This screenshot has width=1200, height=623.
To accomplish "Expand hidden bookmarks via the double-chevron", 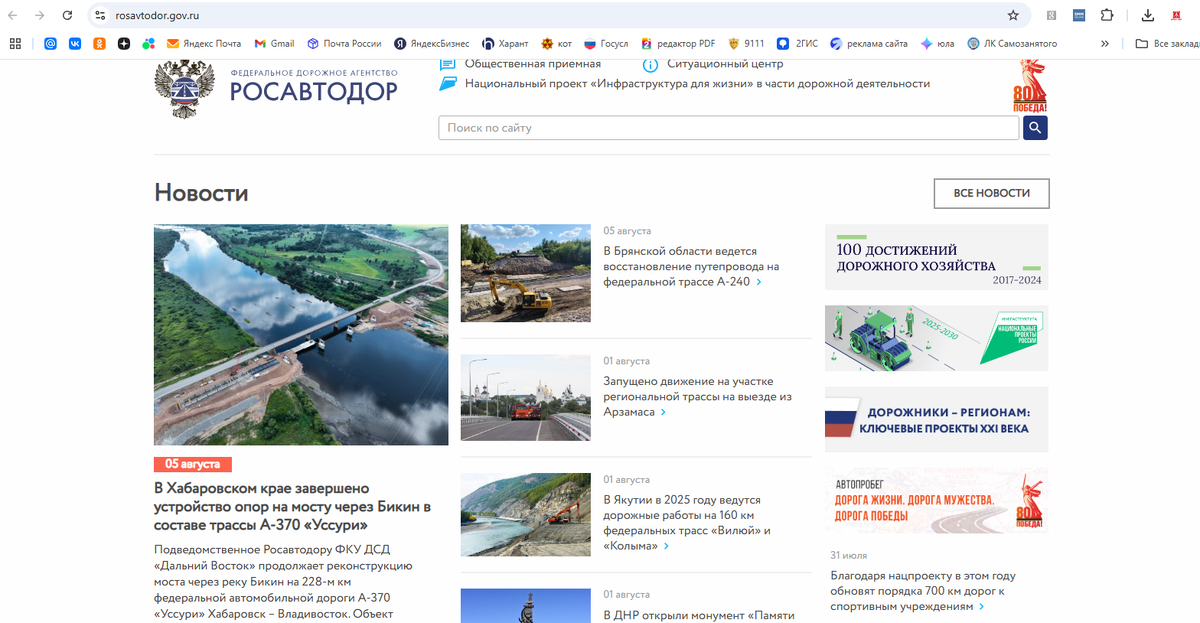I will [x=1104, y=43].
